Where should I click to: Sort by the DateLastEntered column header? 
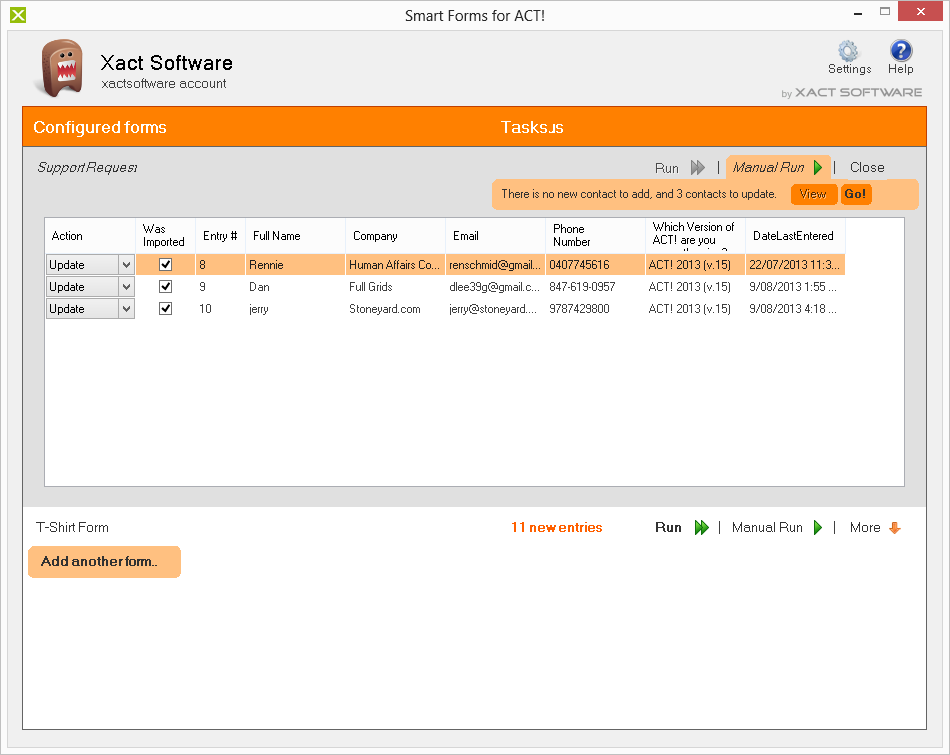[796, 236]
